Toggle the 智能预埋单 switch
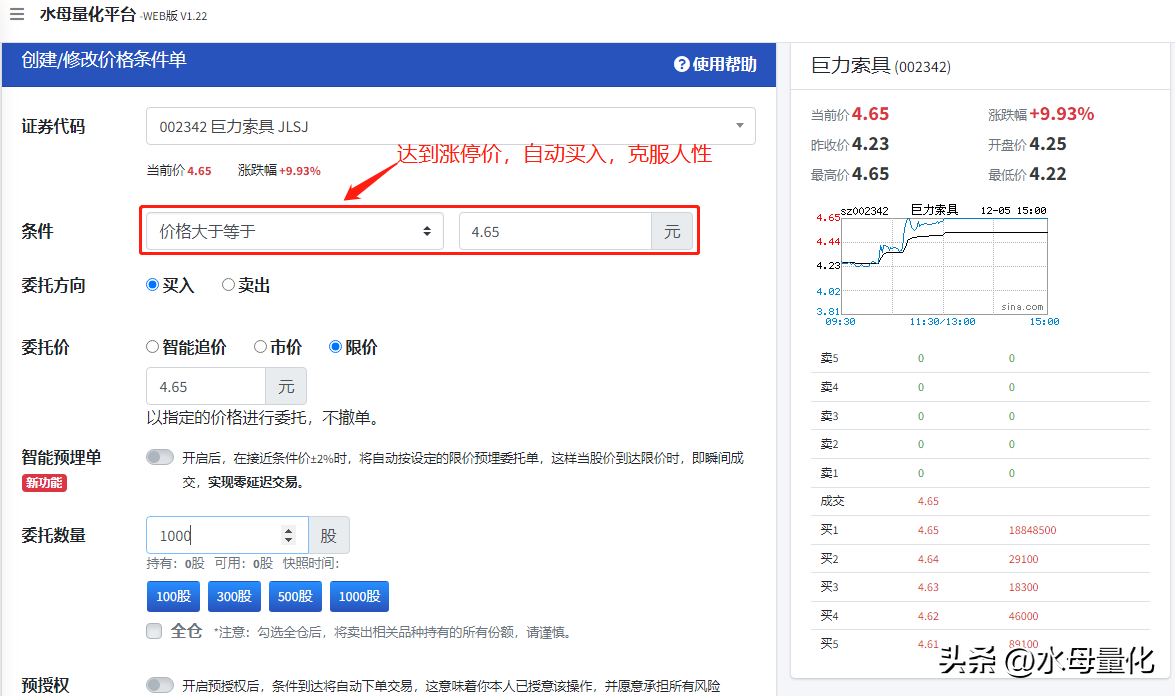This screenshot has height=696, width=1175. coord(160,457)
